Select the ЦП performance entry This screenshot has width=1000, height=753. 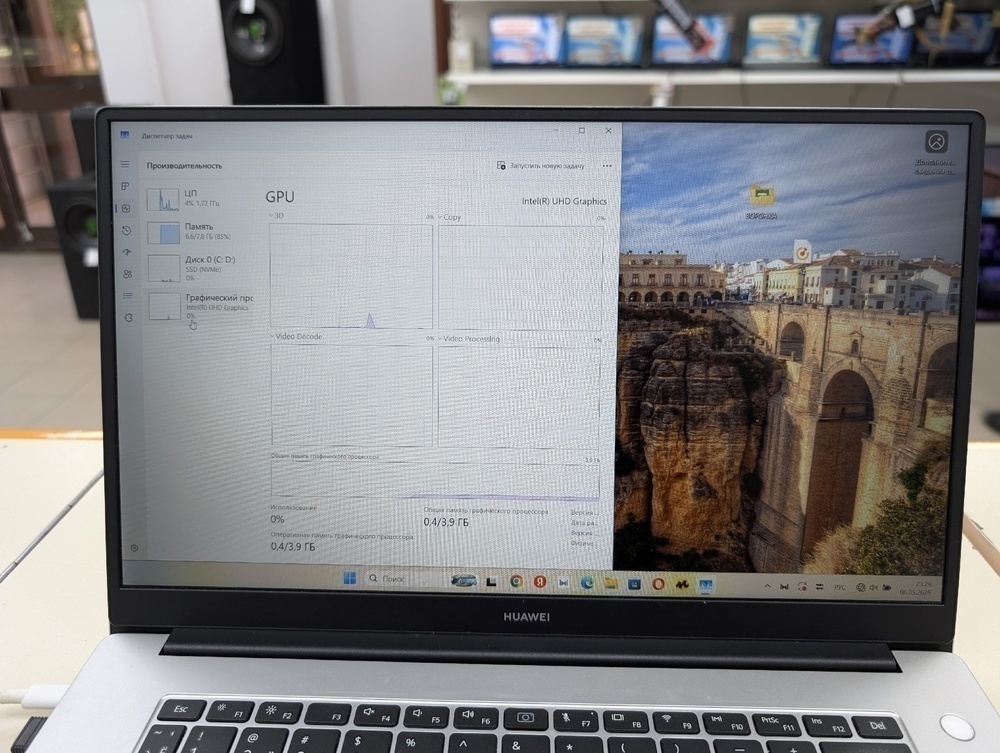click(199, 199)
